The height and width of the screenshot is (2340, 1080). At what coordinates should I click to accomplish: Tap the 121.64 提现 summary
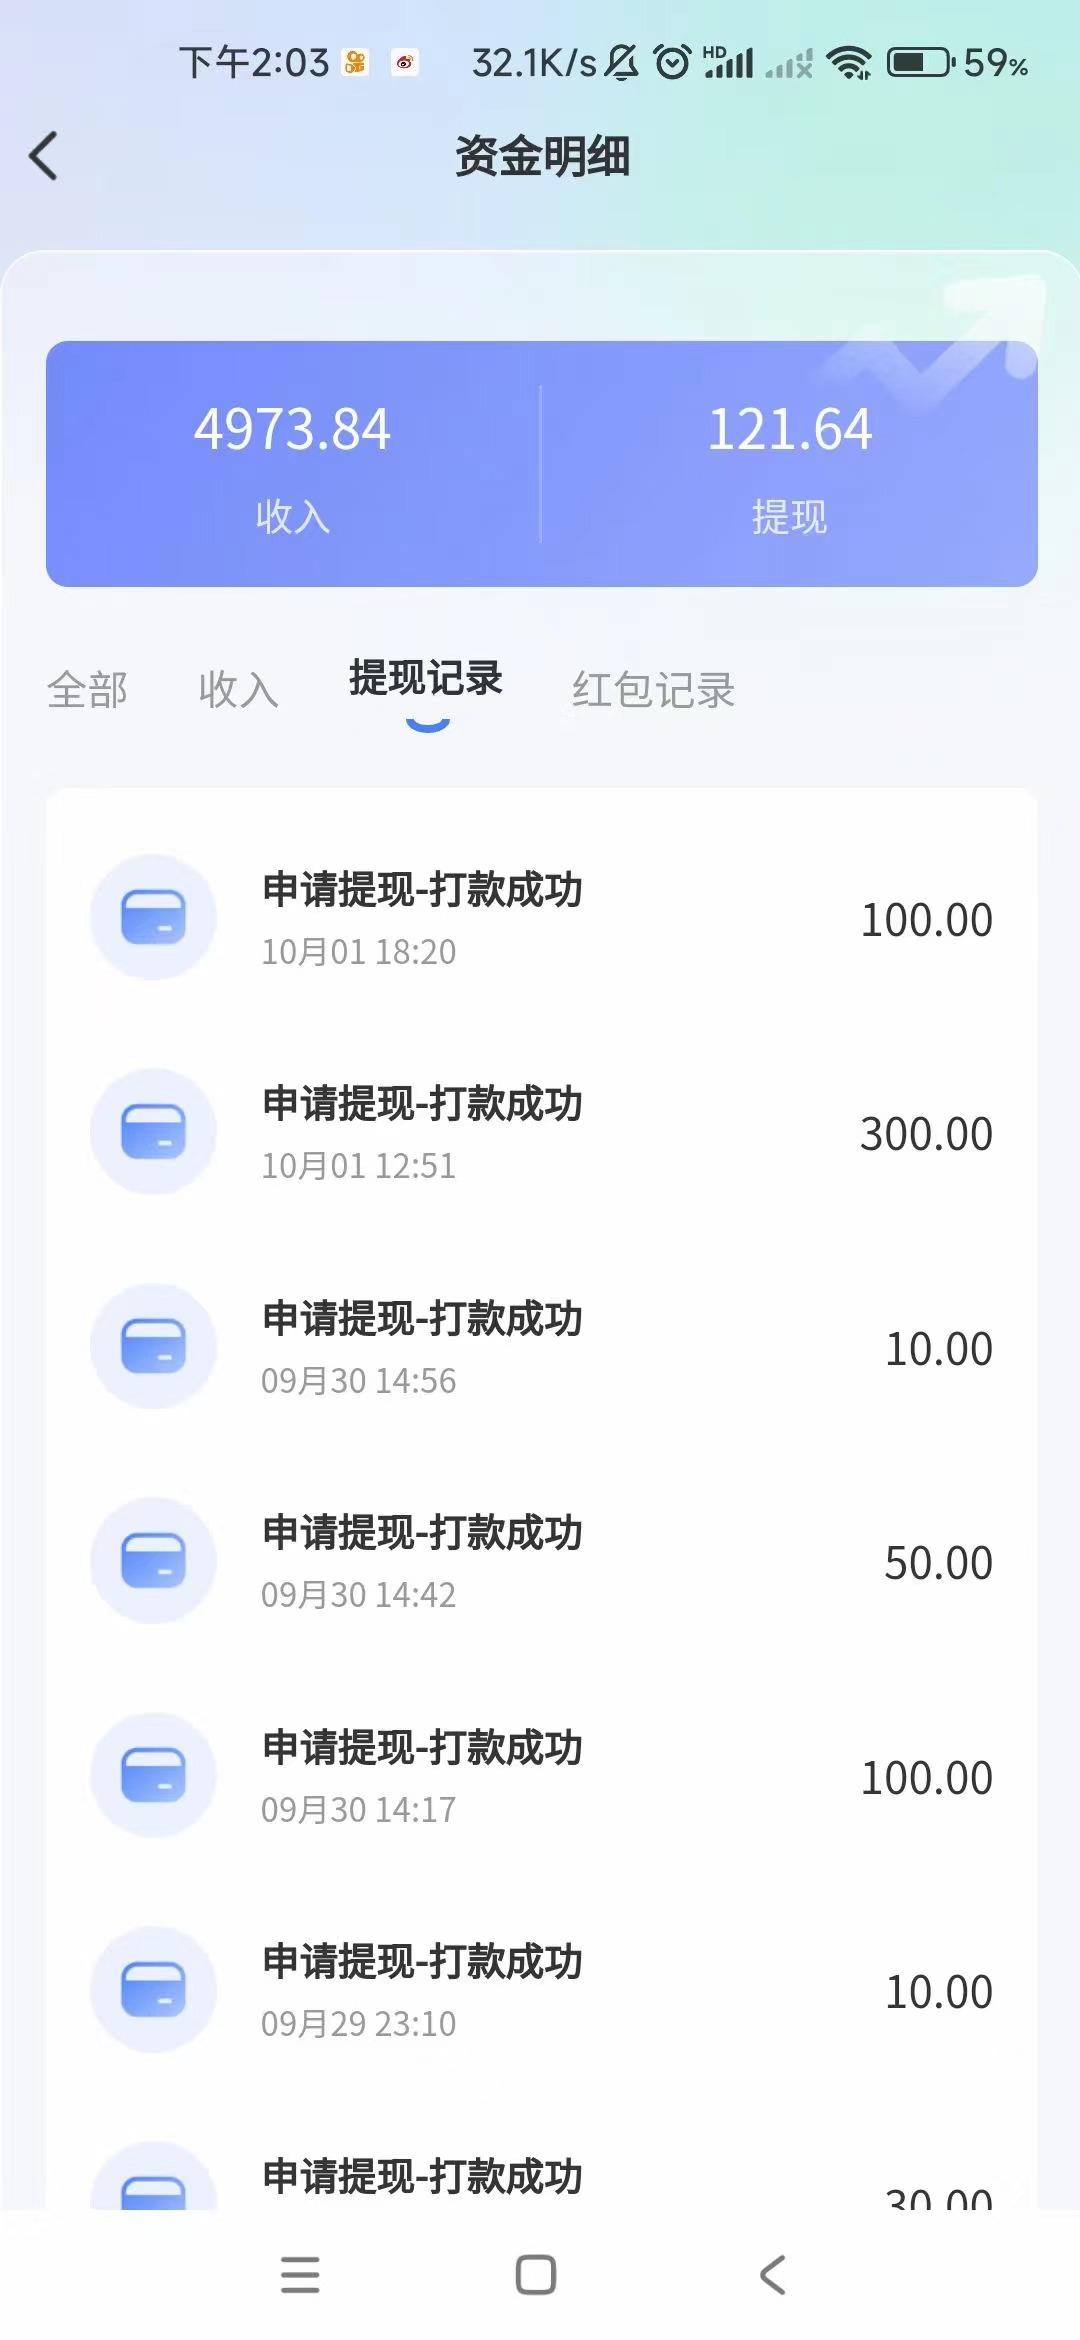click(x=790, y=466)
